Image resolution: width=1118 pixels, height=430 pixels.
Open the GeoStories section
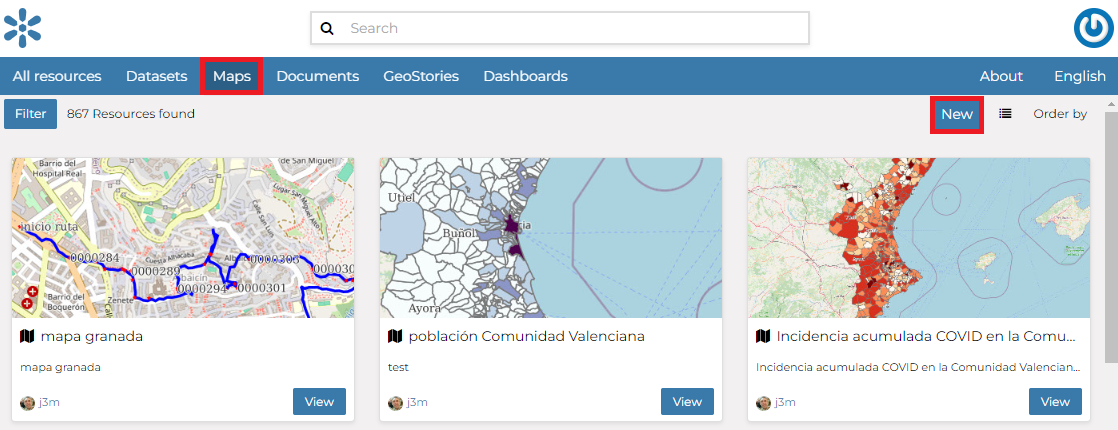click(420, 76)
